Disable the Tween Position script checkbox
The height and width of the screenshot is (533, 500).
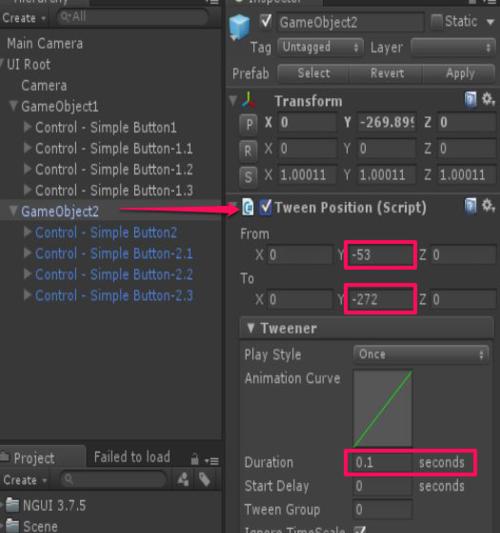point(265,207)
